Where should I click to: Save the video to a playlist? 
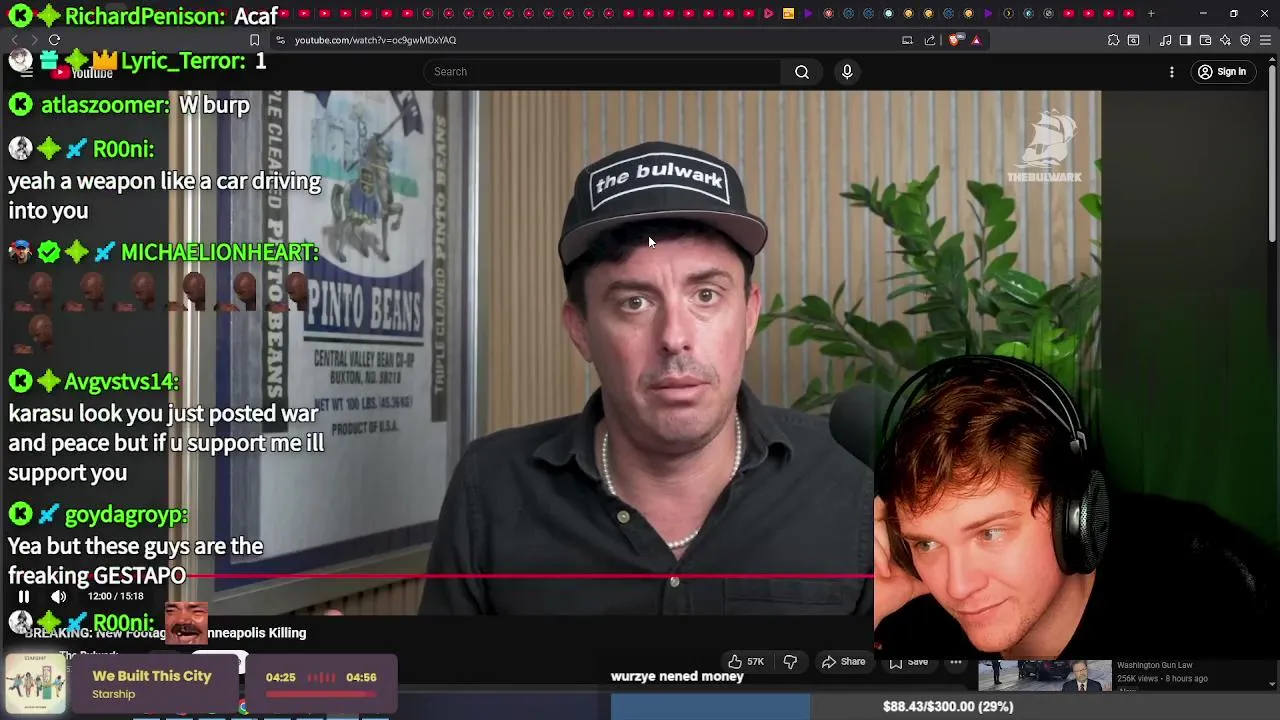909,661
